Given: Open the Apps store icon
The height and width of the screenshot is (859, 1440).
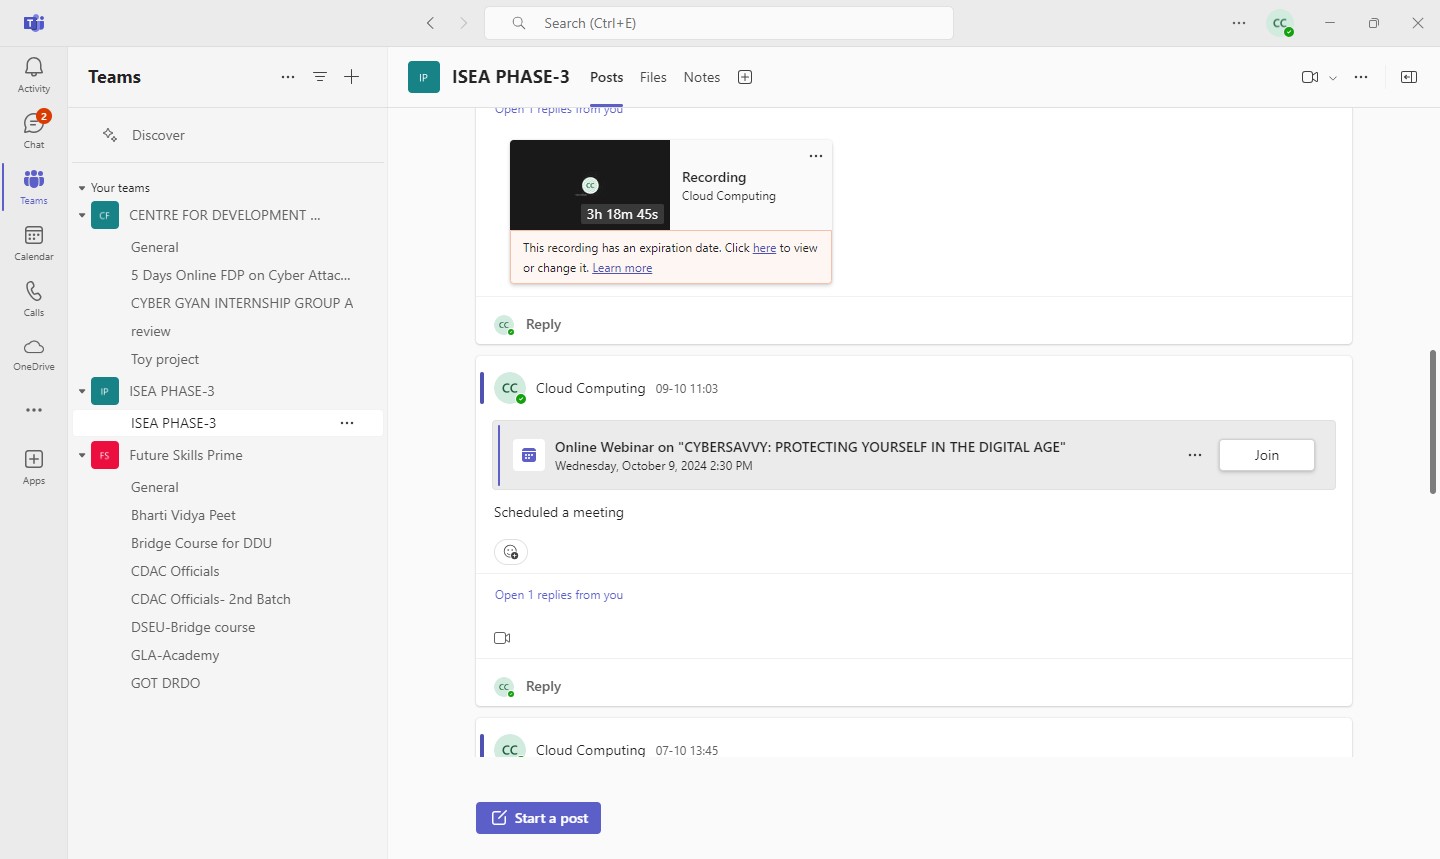Looking at the screenshot, I should click(x=34, y=466).
